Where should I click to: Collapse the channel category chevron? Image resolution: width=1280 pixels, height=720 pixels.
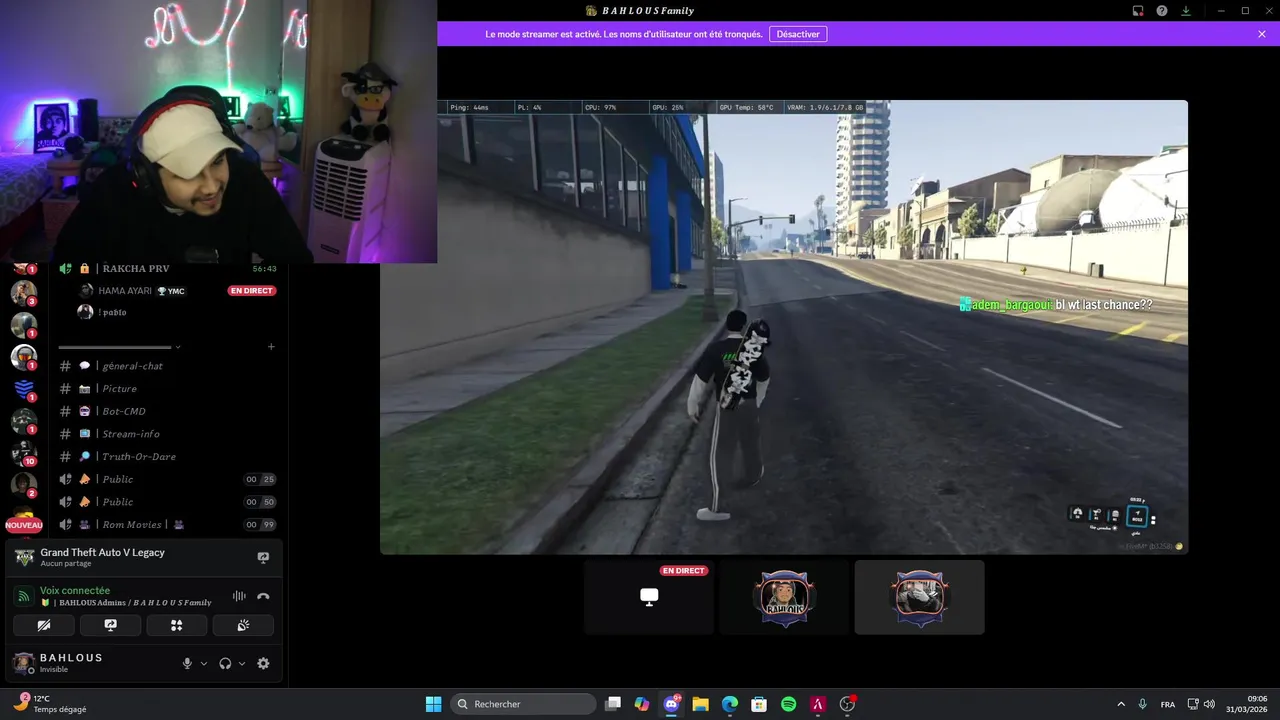178,347
